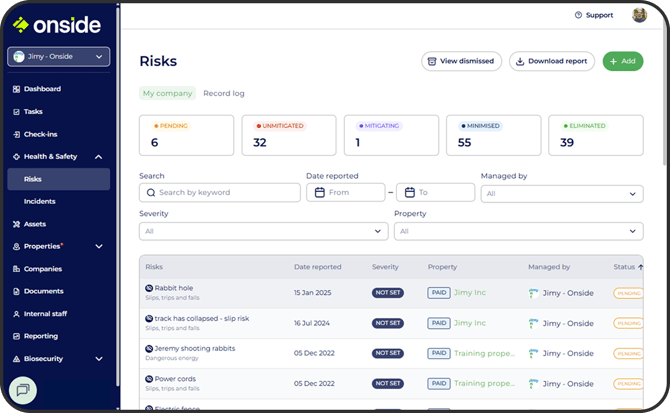The image size is (670, 413).
Task: Open the user profile avatar
Action: pos(639,15)
